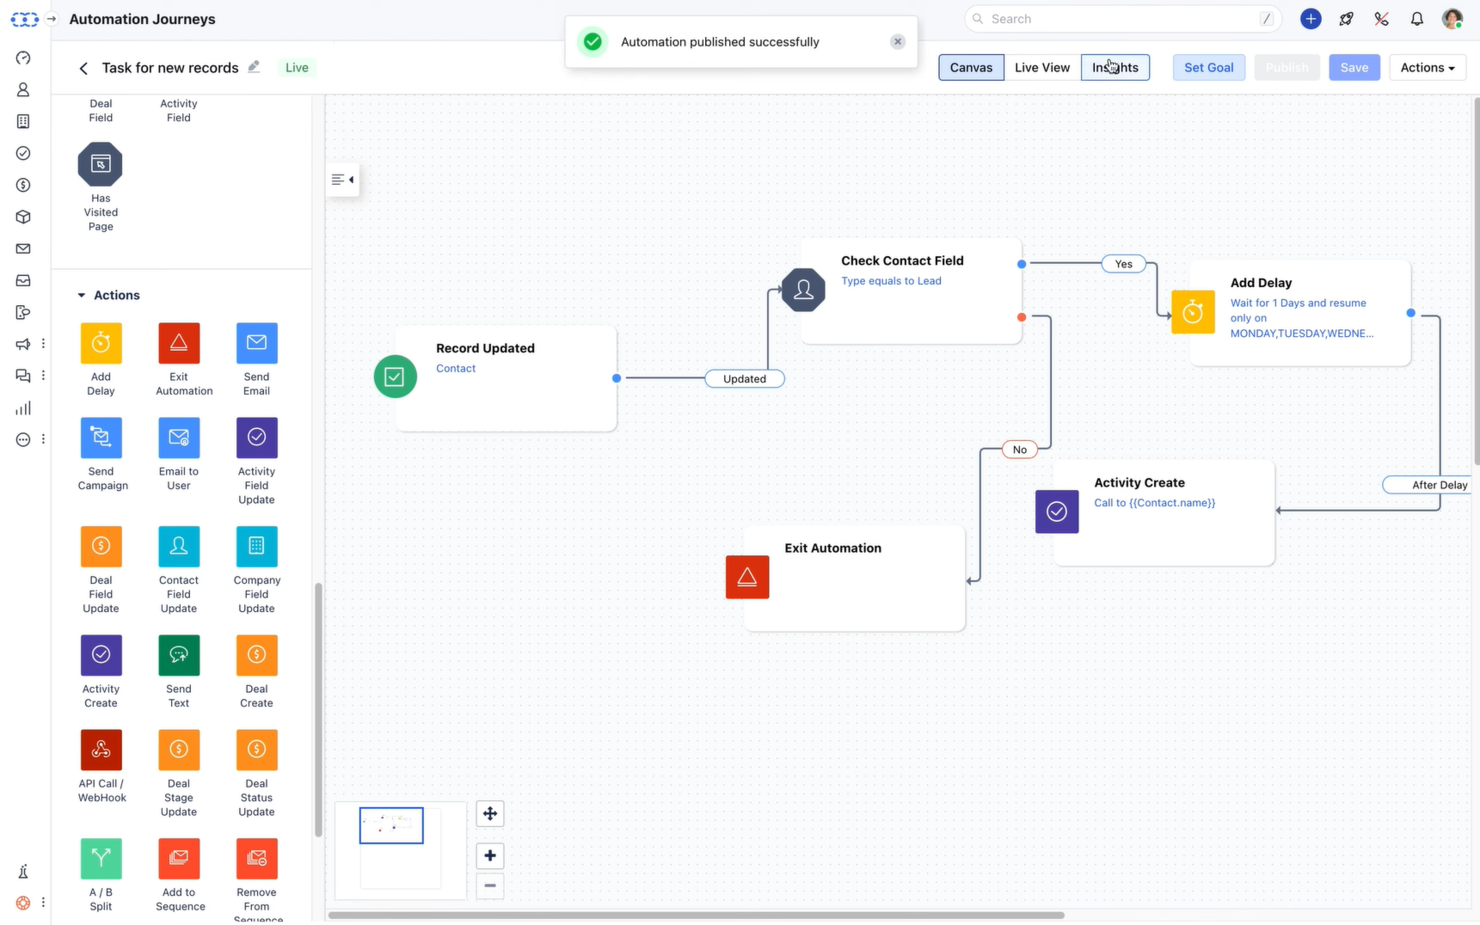1480x925 pixels.
Task: Pick the Send Email action
Action: click(x=256, y=342)
